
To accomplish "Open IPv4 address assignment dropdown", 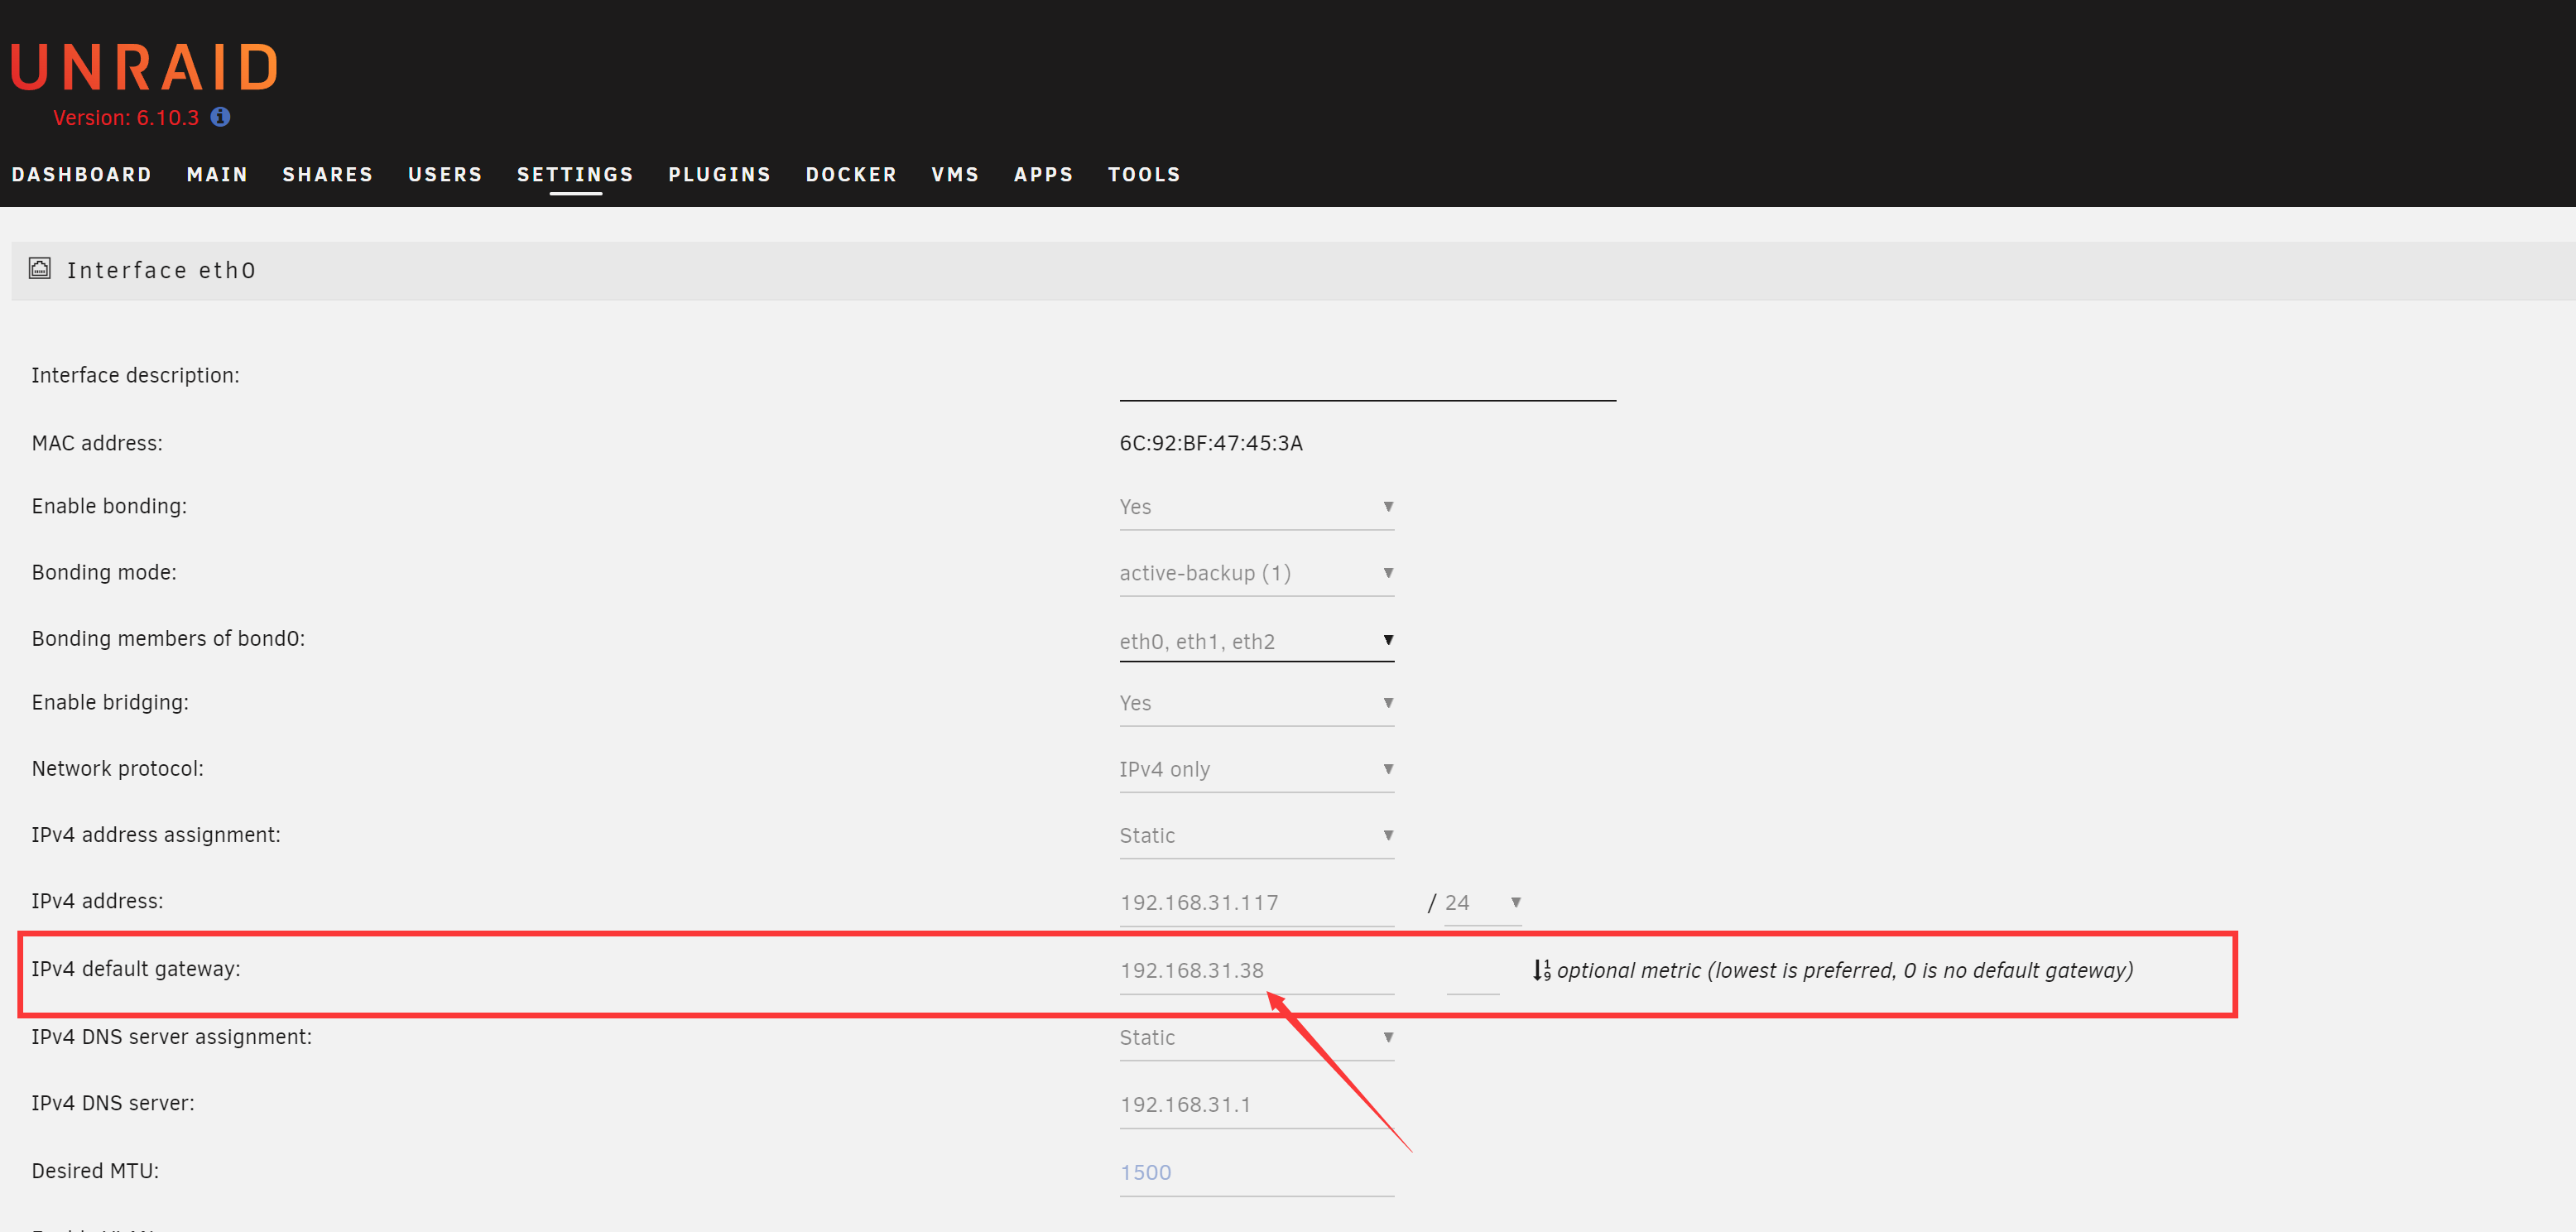I will [1256, 835].
